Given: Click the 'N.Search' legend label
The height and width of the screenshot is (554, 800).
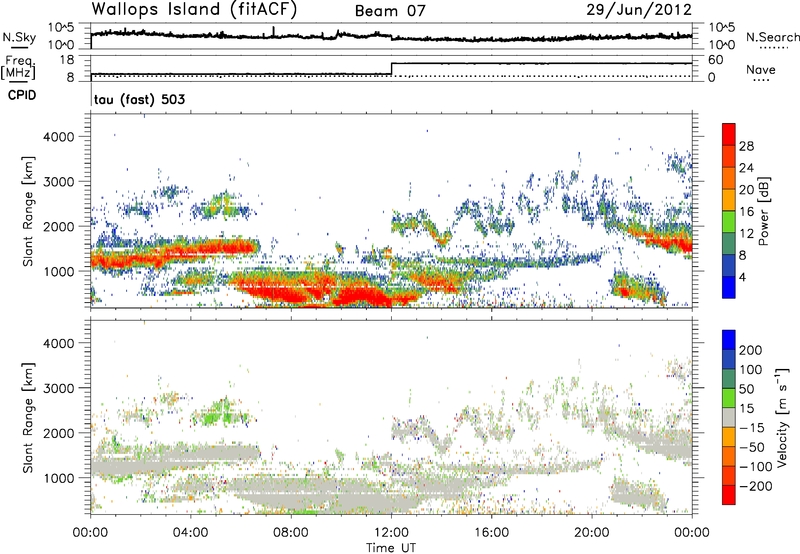Looking at the screenshot, I should pyautogui.click(x=773, y=37).
